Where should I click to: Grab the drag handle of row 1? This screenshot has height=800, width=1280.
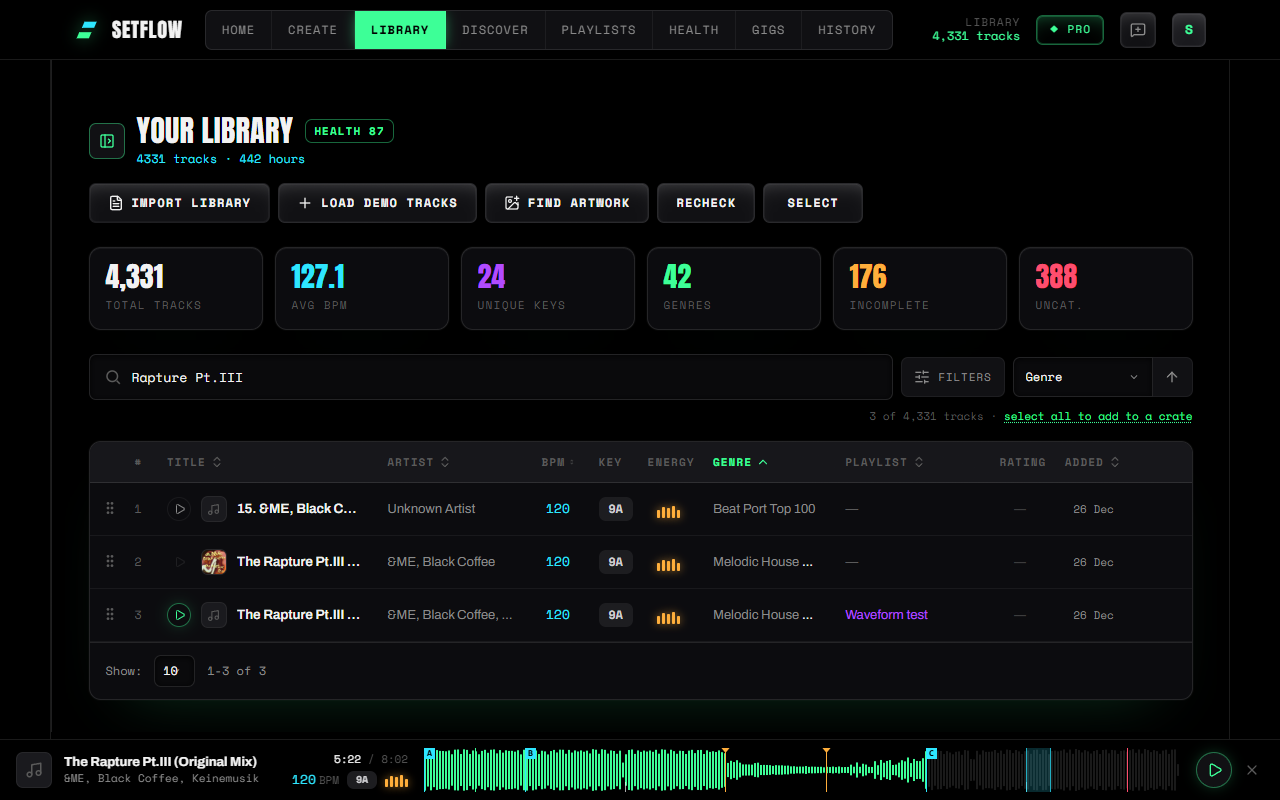tap(110, 509)
